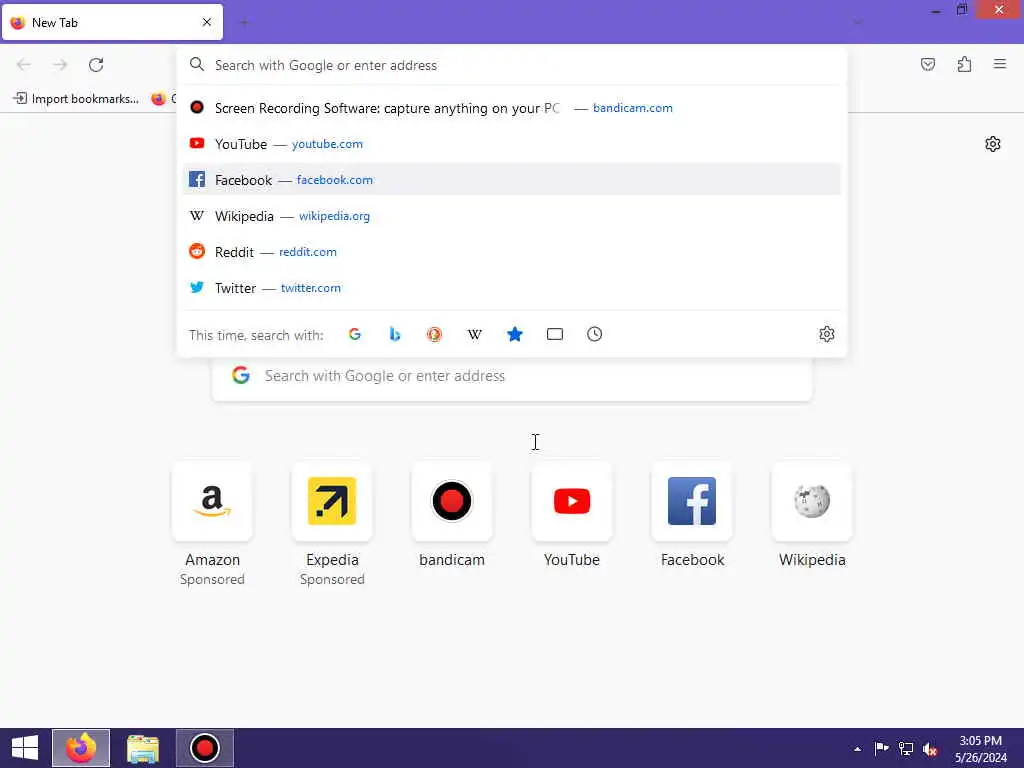1024x768 pixels.
Task: Close the New Tab tab
Action: [207, 22]
